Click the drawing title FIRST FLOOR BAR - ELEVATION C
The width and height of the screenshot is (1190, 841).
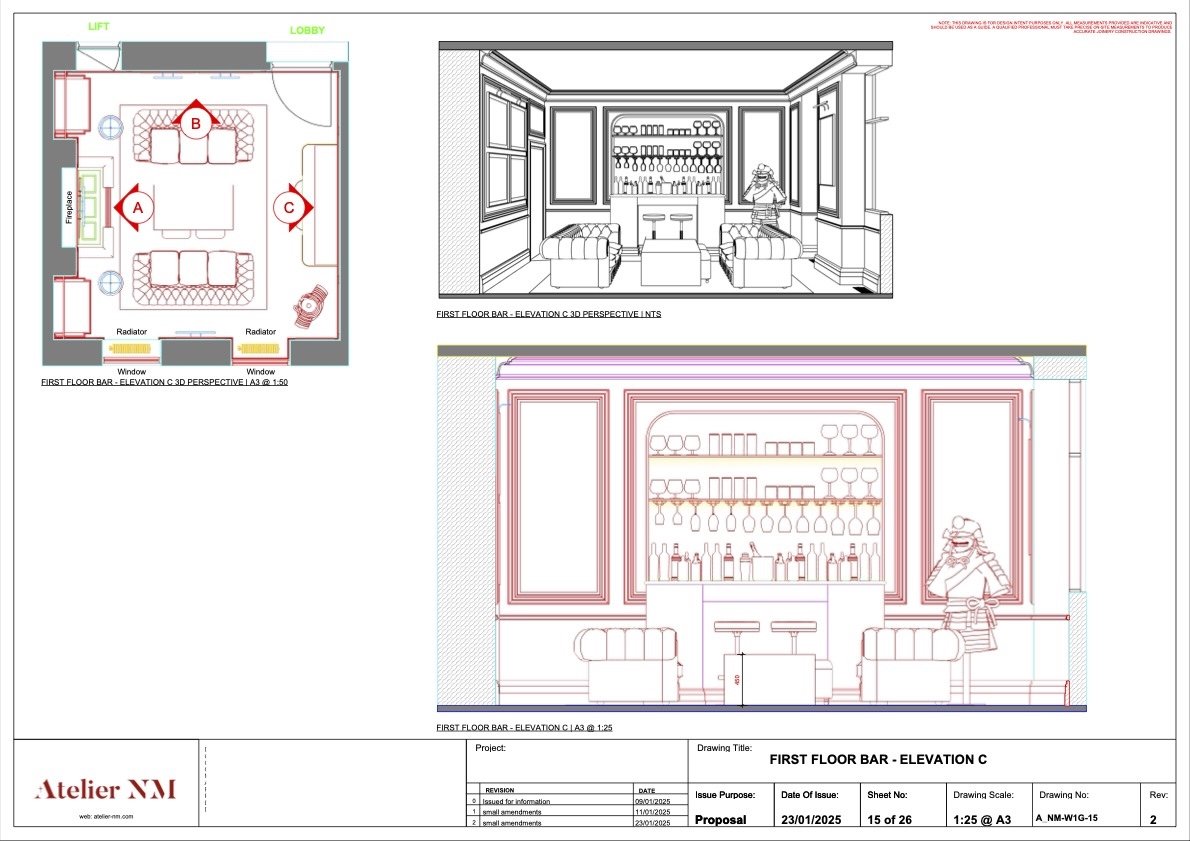pyautogui.click(x=878, y=759)
